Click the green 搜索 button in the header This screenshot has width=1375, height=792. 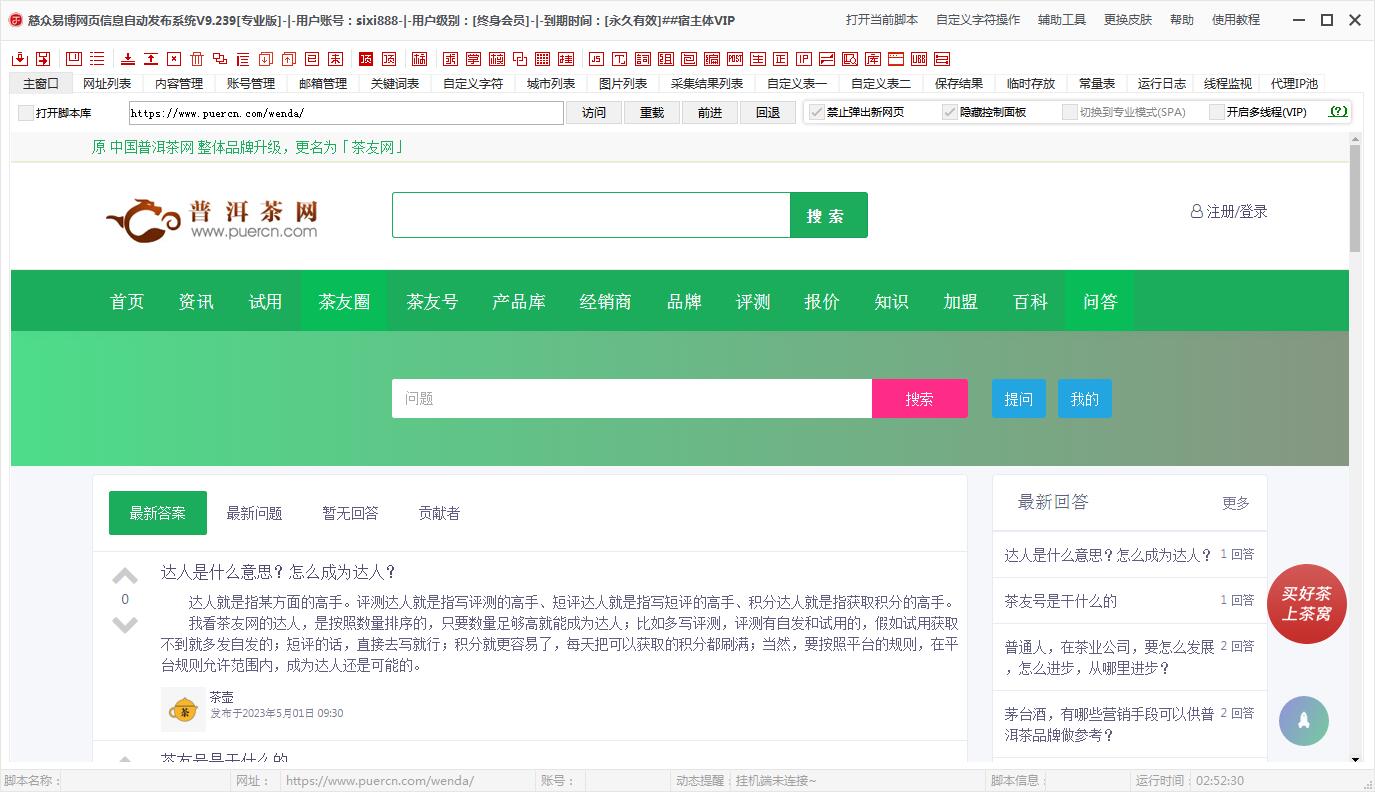pyautogui.click(x=828, y=215)
